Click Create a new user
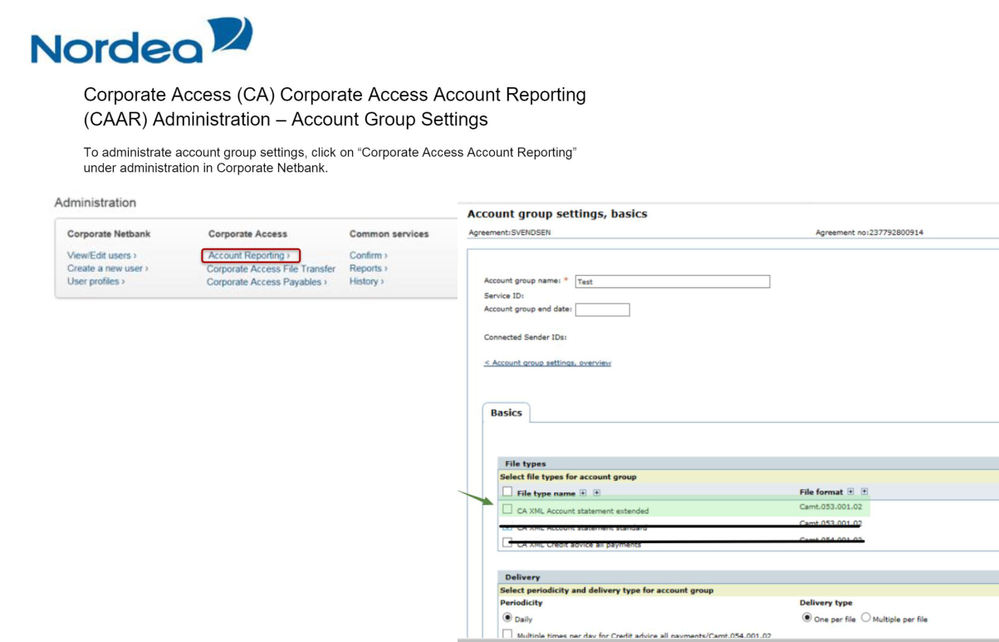 [x=108, y=268]
